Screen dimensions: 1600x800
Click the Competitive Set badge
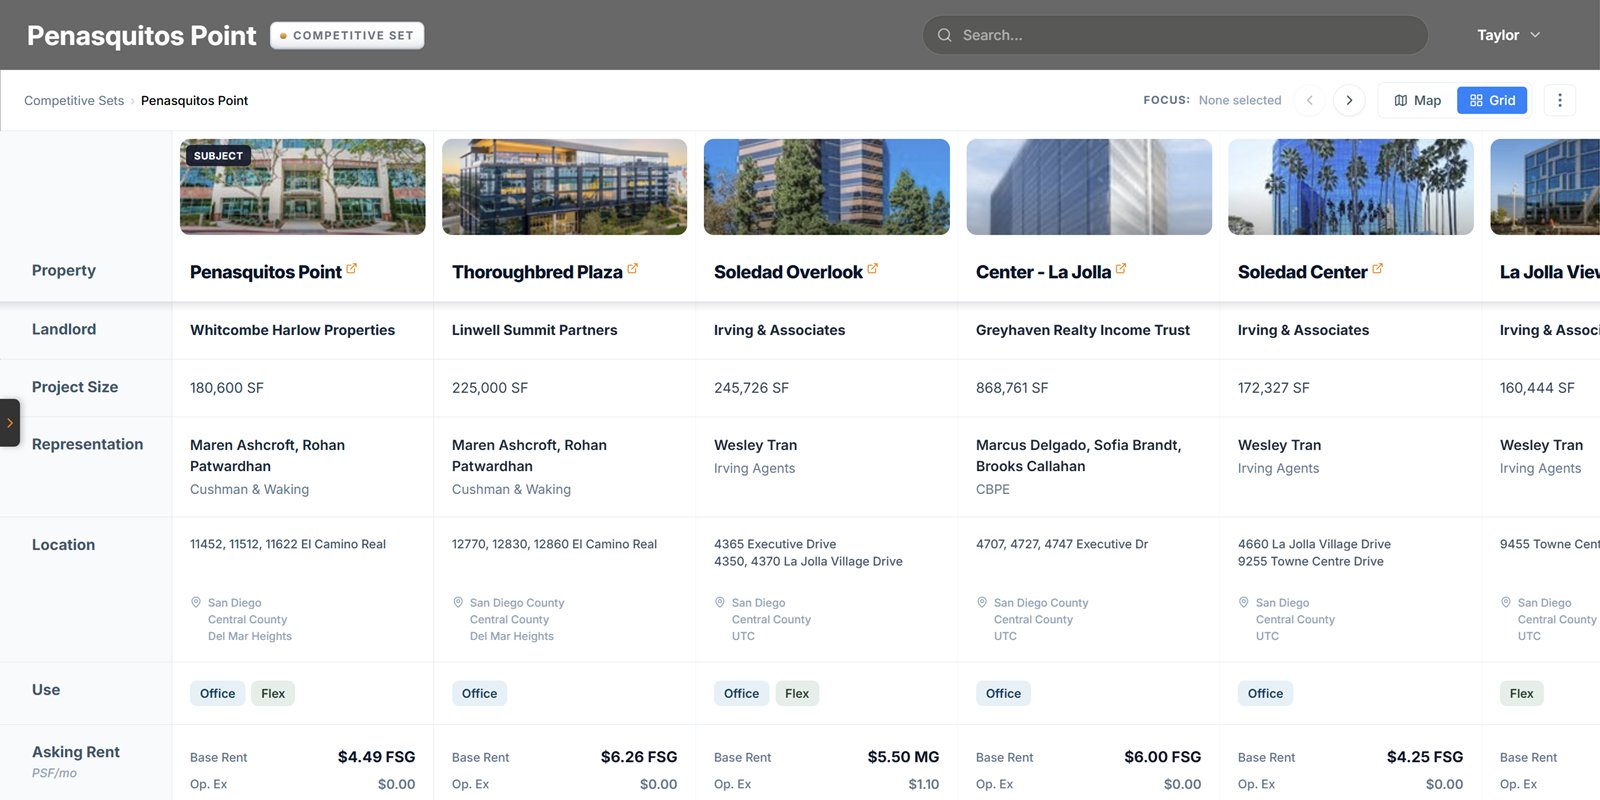click(x=347, y=35)
